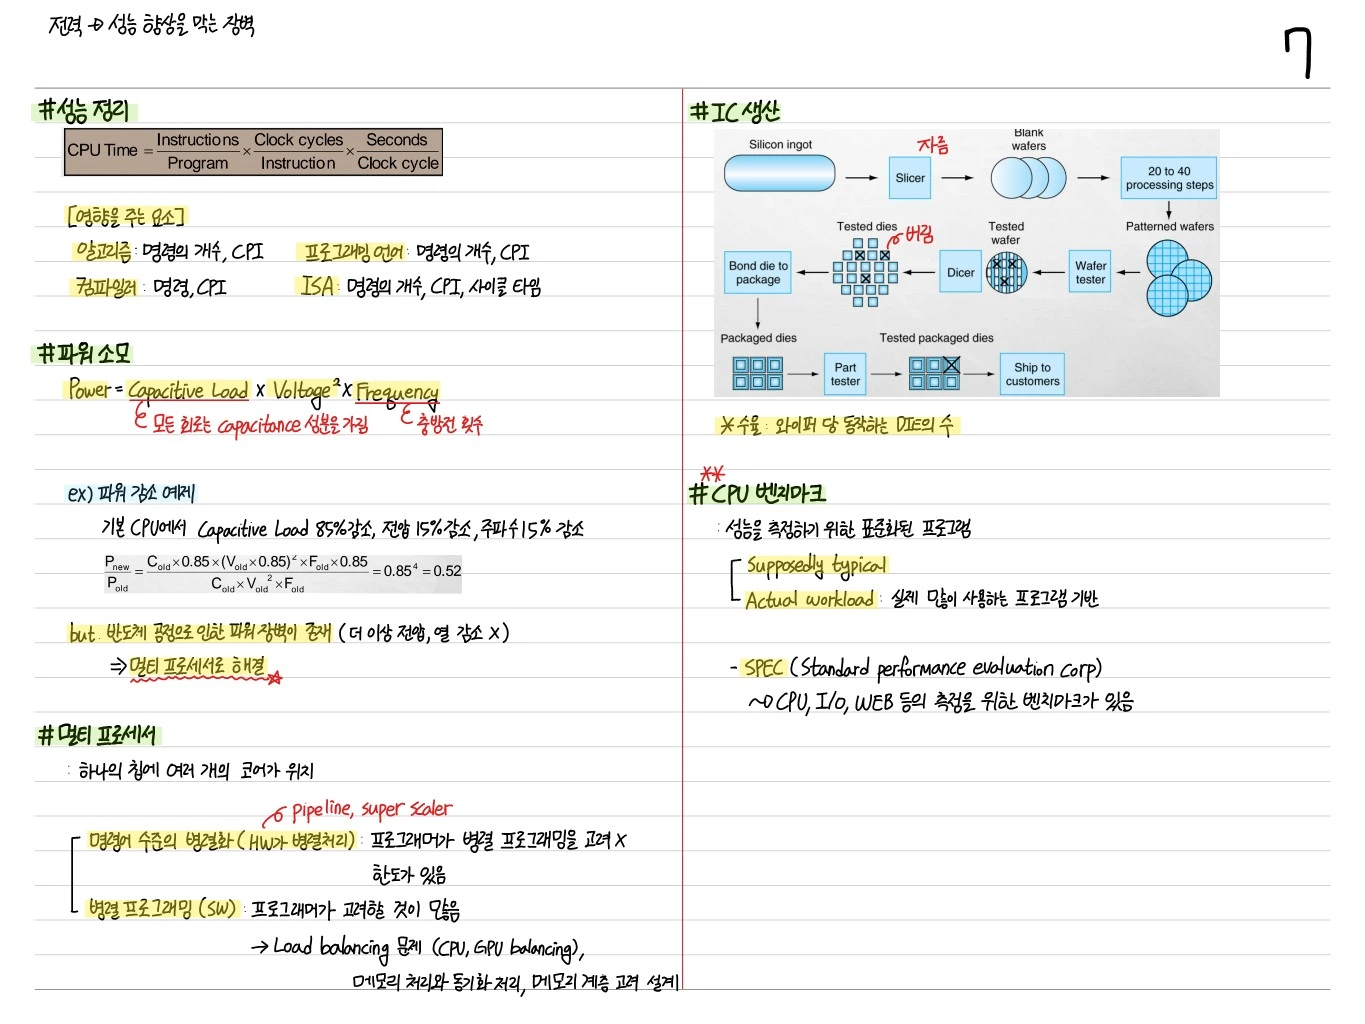The image size is (1365, 1024).
Task: Click the Silicon ingot cylinder shape
Action: 779,173
